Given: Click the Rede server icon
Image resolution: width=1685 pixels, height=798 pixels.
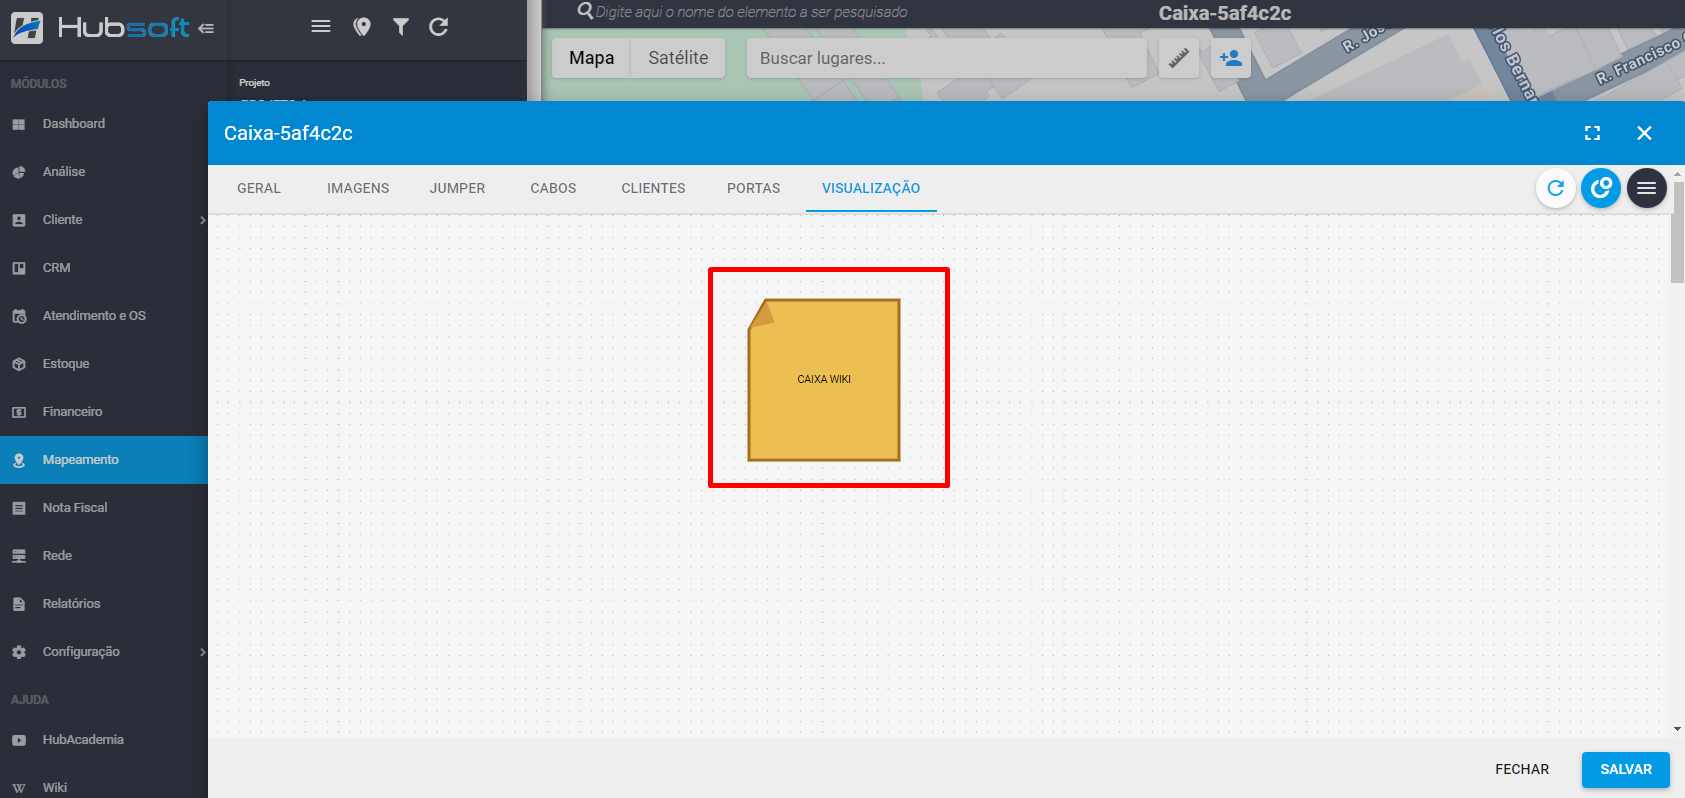Looking at the screenshot, I should coord(19,556).
